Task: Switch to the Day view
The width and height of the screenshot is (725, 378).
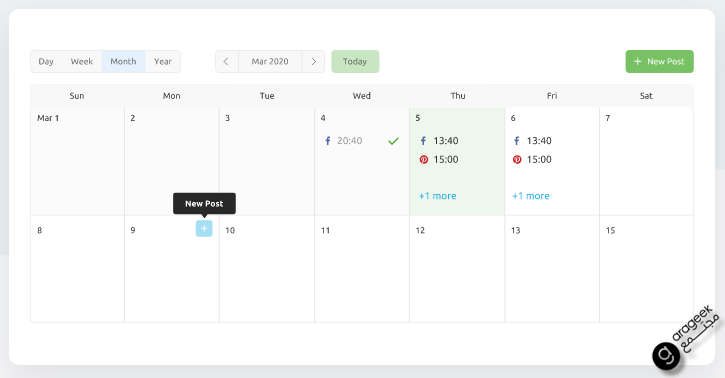Action: (x=46, y=61)
